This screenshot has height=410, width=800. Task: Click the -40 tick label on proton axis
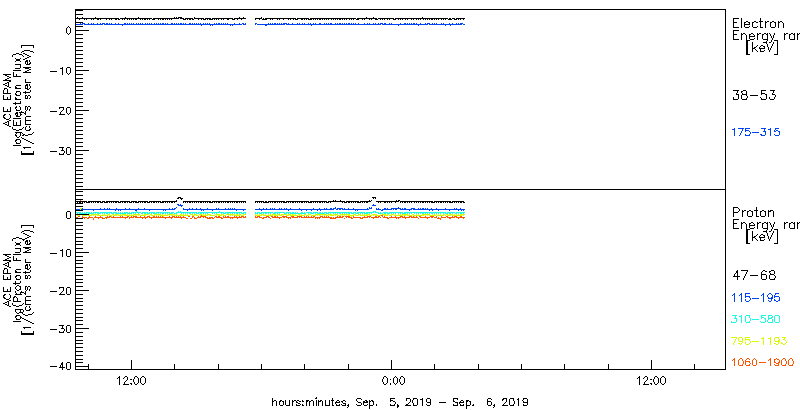coord(61,366)
